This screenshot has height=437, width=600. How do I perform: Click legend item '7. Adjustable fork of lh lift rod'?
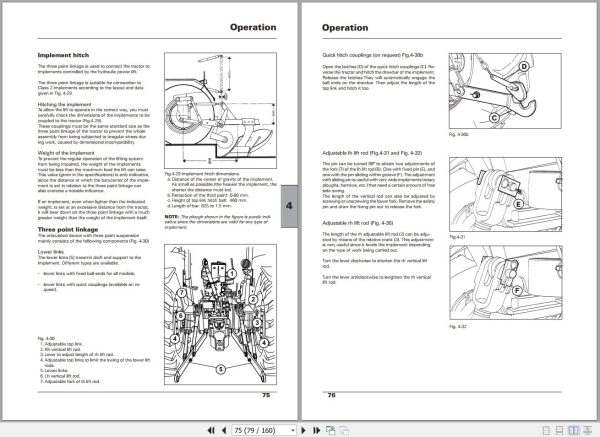coord(70,382)
